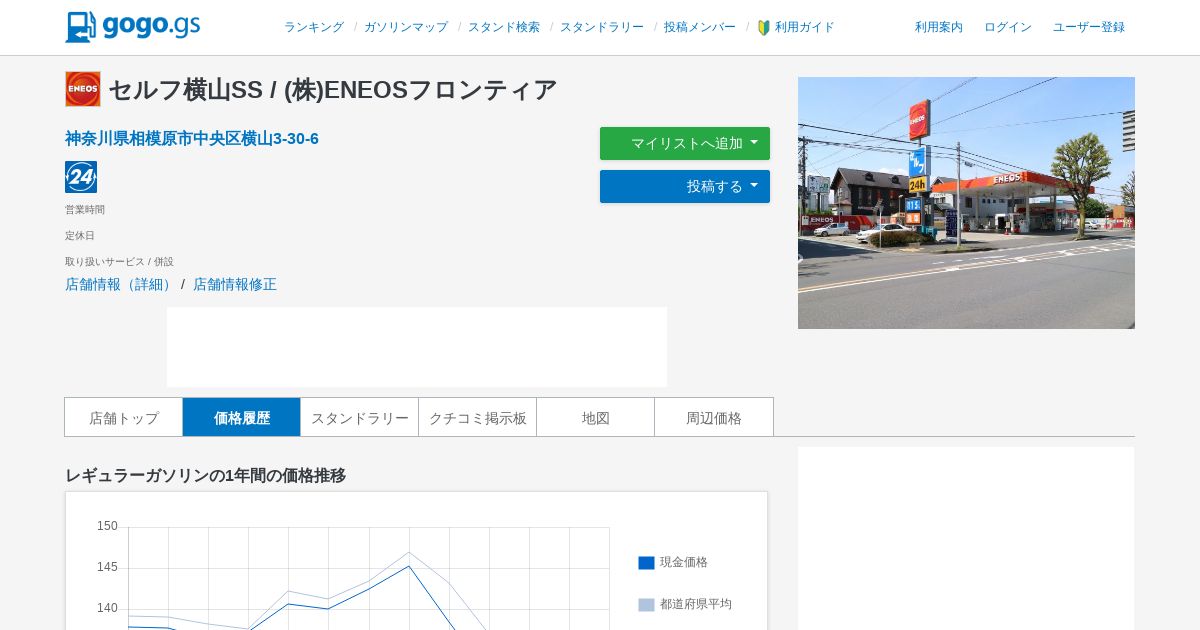Open the クチコミ掲示板 tab

(x=478, y=417)
